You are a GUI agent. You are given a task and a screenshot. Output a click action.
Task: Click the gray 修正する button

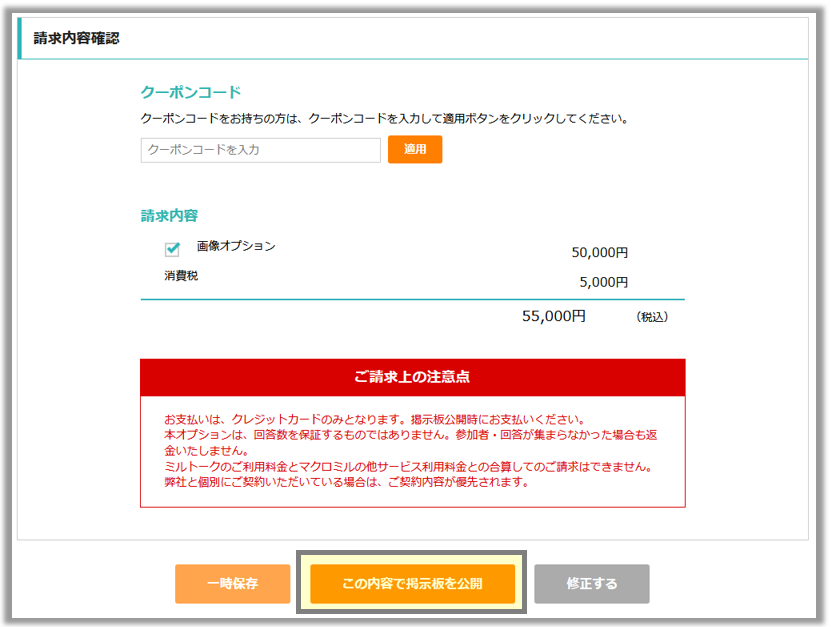coord(591,584)
